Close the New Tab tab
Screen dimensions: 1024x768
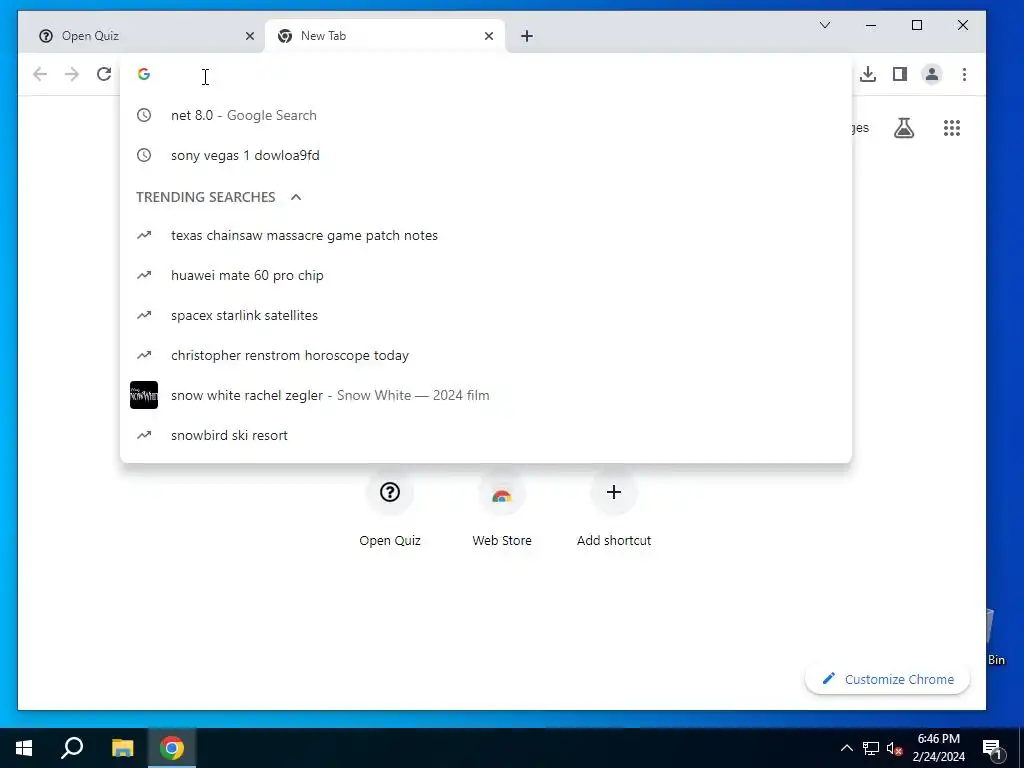pos(488,36)
